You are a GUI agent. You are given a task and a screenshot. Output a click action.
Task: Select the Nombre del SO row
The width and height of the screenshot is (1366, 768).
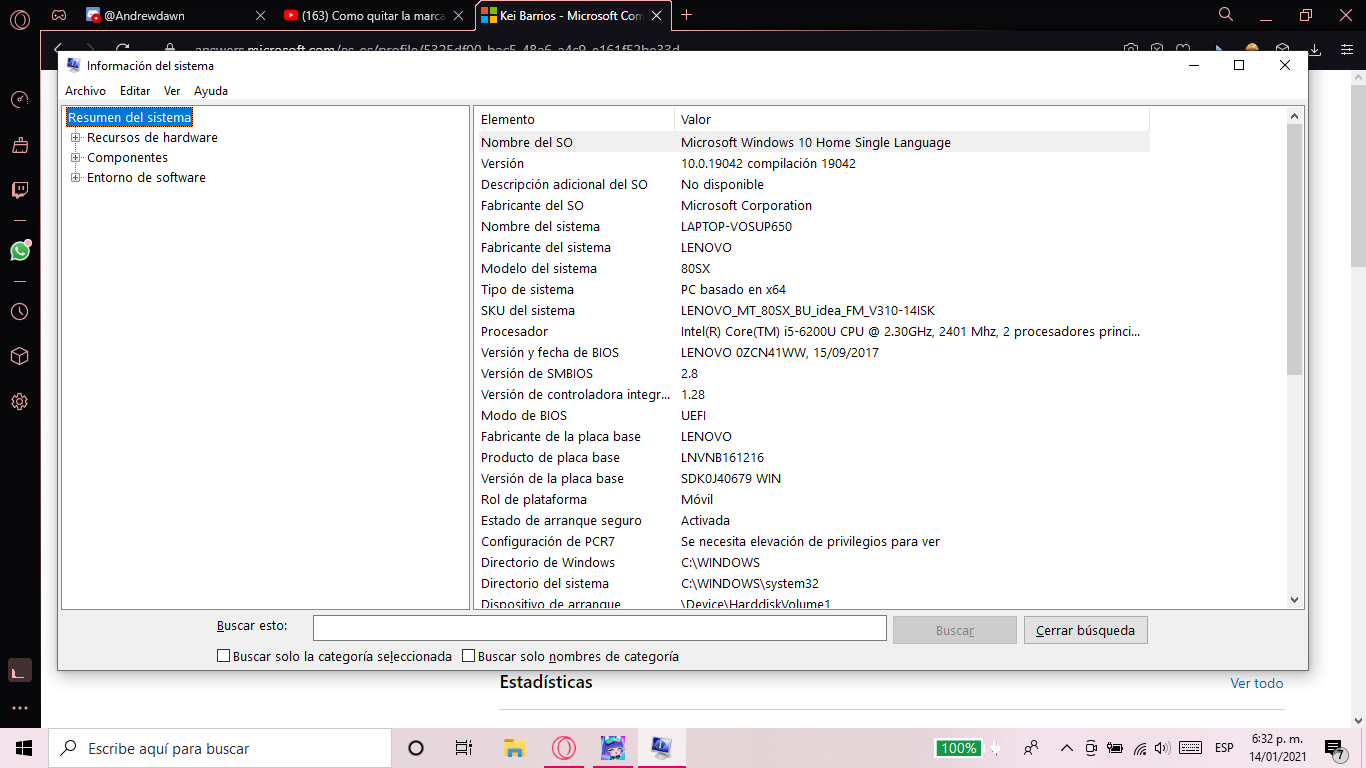click(x=814, y=142)
